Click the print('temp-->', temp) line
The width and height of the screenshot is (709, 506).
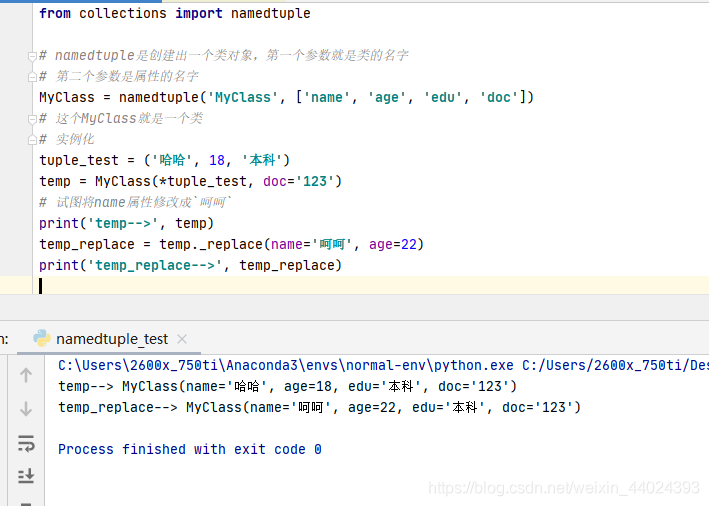click(x=126, y=223)
